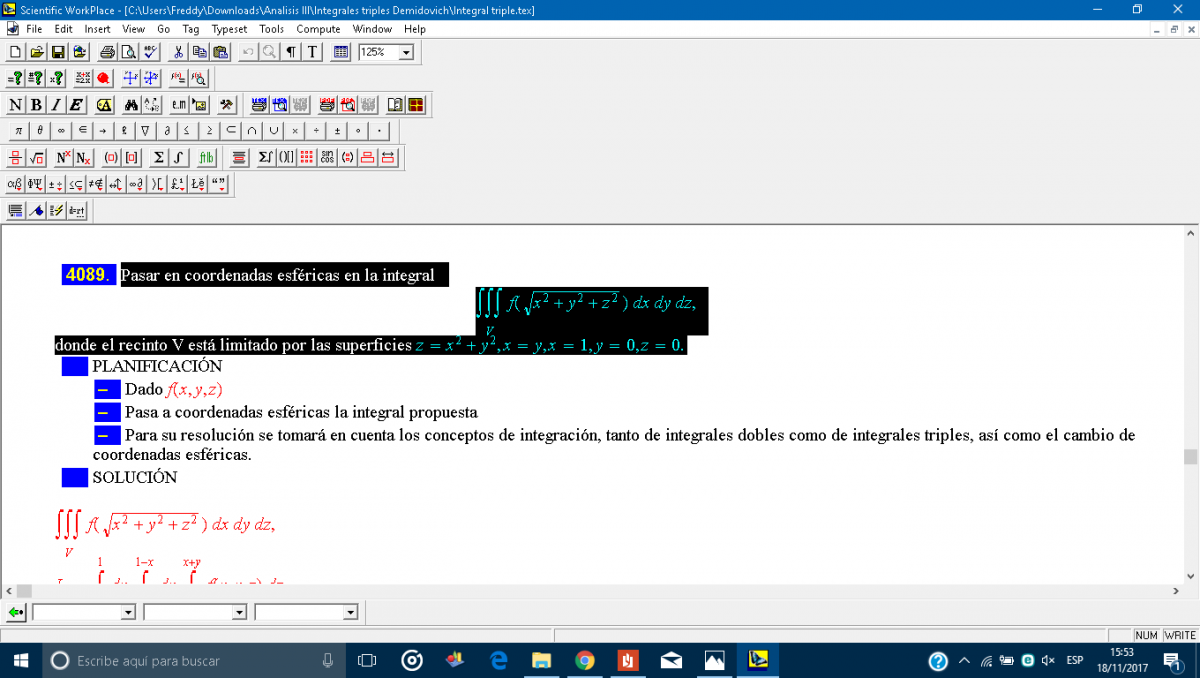Viewport: 1200px width, 678px height.
Task: Insert the pi symbol
Action: point(18,131)
